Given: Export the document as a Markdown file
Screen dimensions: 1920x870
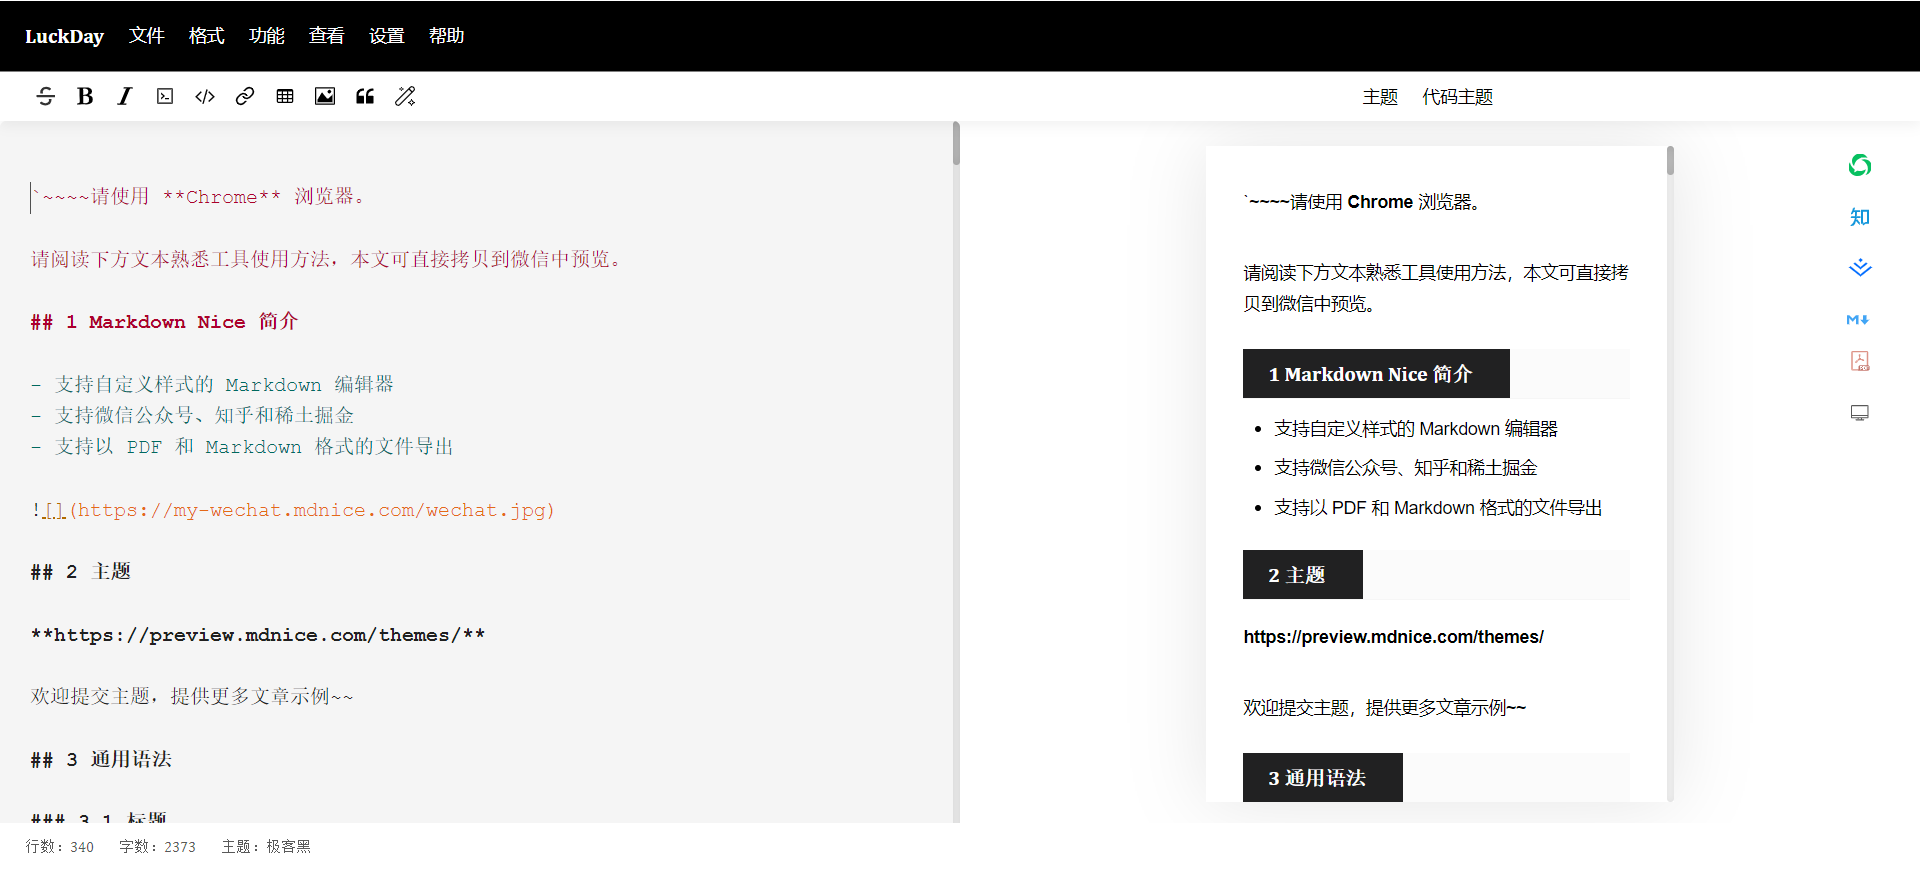Looking at the screenshot, I should pyautogui.click(x=1858, y=319).
